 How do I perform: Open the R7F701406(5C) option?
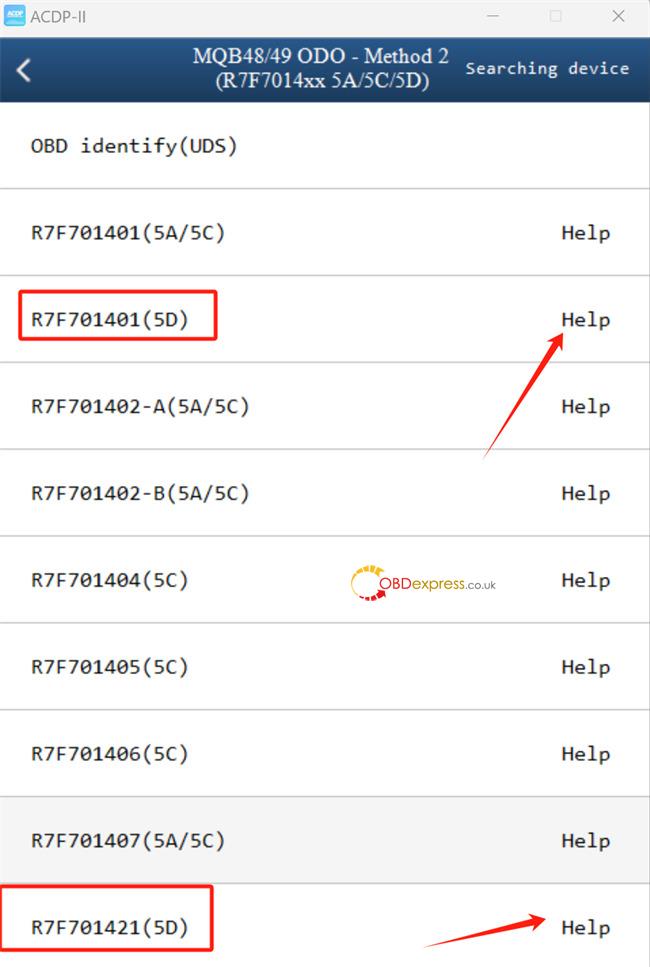tap(325, 754)
